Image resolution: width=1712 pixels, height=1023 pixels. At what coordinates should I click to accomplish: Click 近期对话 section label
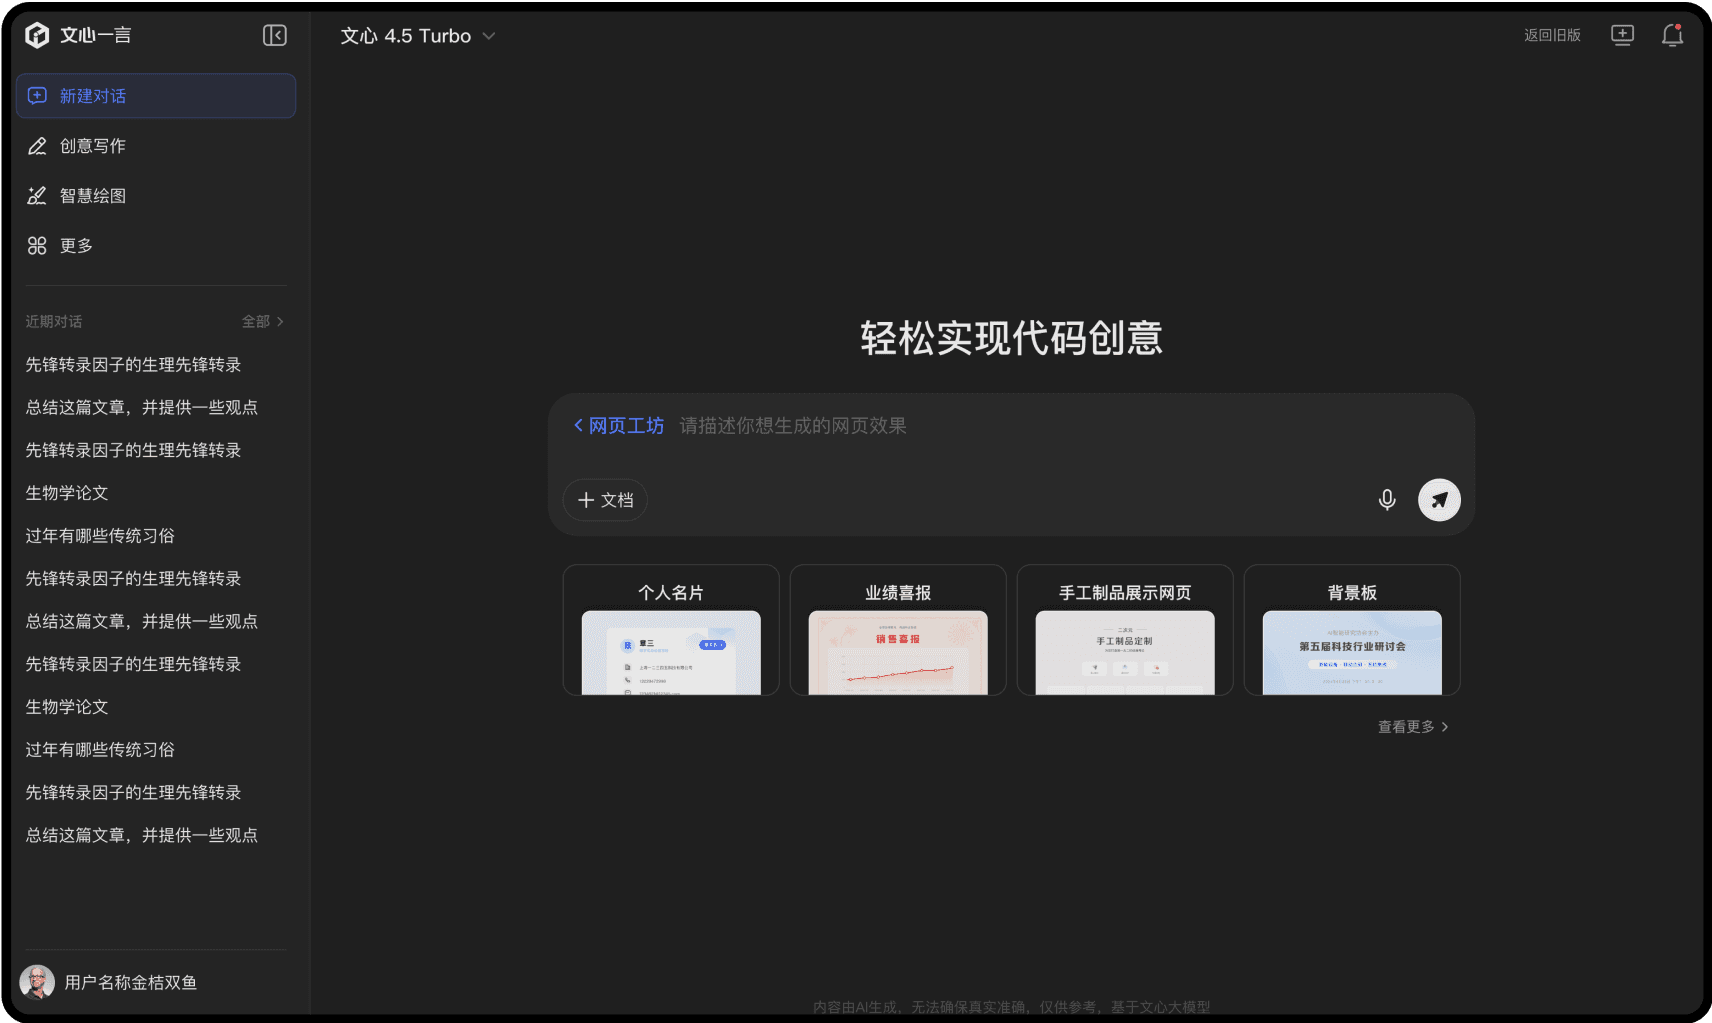pyautogui.click(x=54, y=321)
